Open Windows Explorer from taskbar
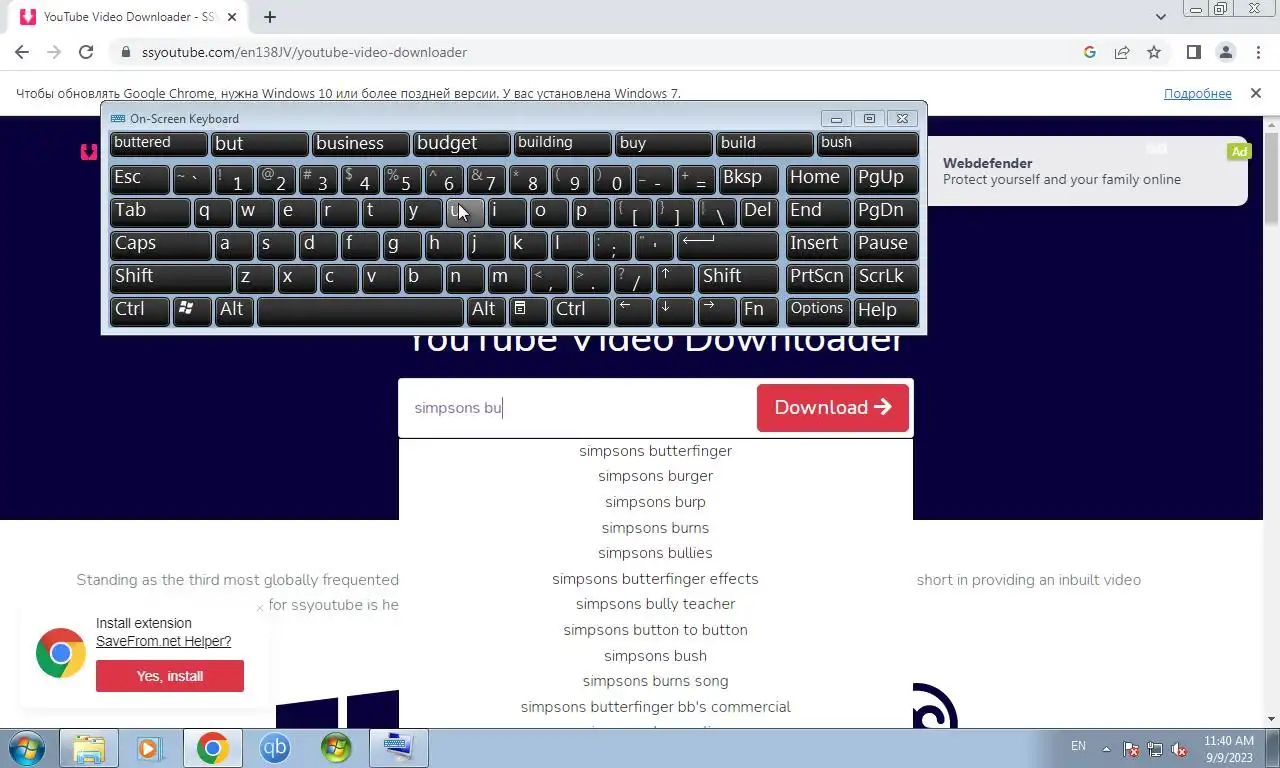This screenshot has width=1280, height=768. 89,748
